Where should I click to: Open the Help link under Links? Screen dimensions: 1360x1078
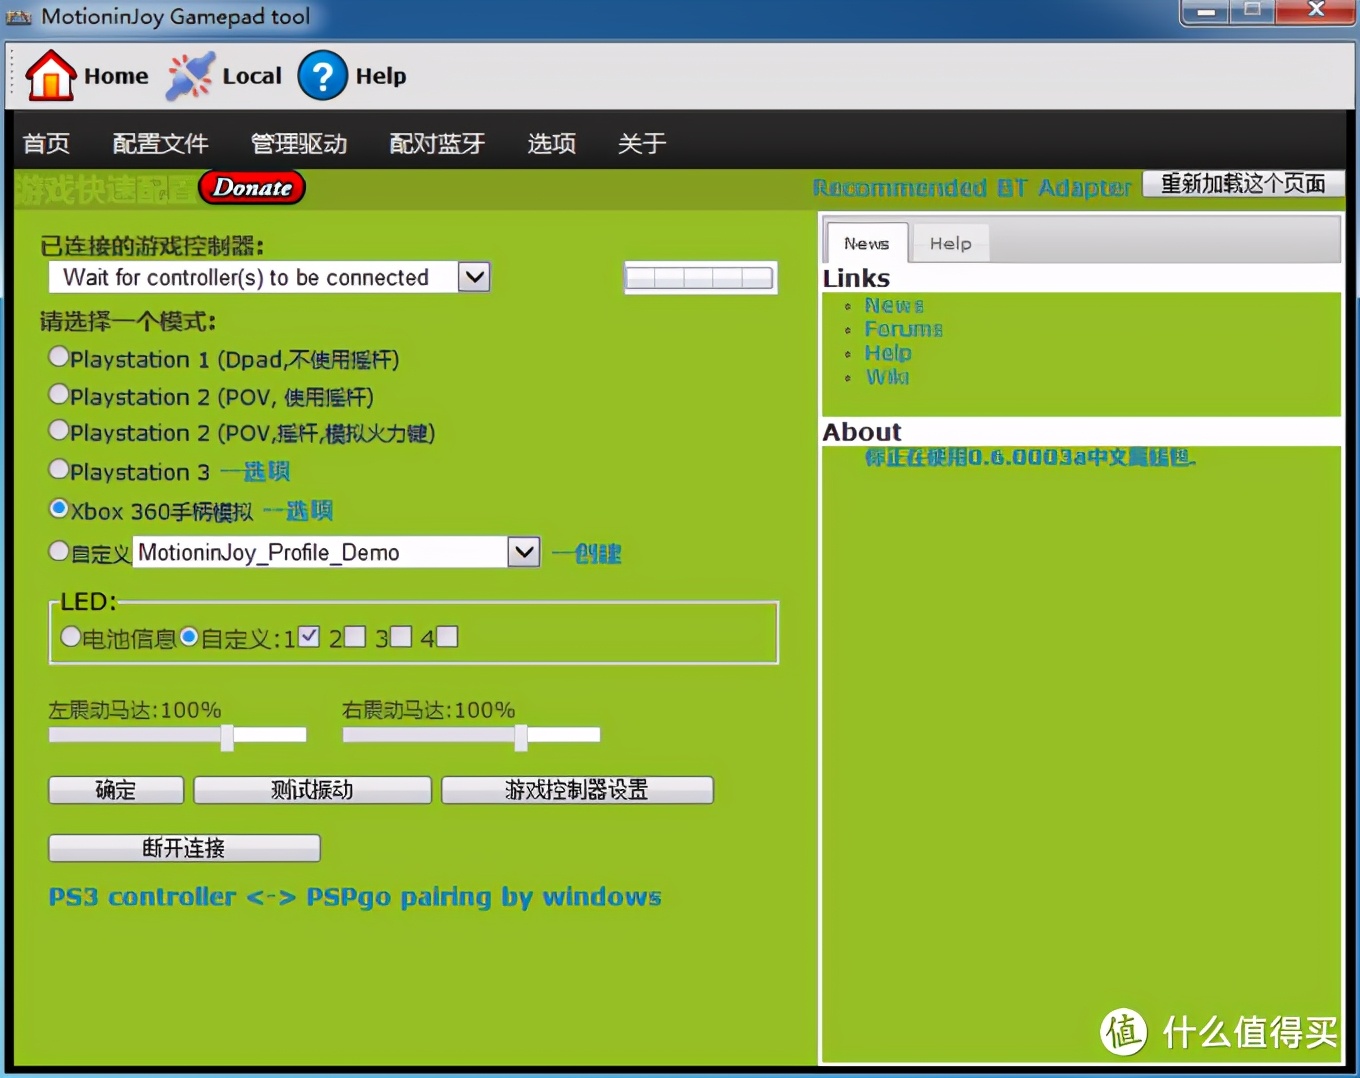click(888, 353)
